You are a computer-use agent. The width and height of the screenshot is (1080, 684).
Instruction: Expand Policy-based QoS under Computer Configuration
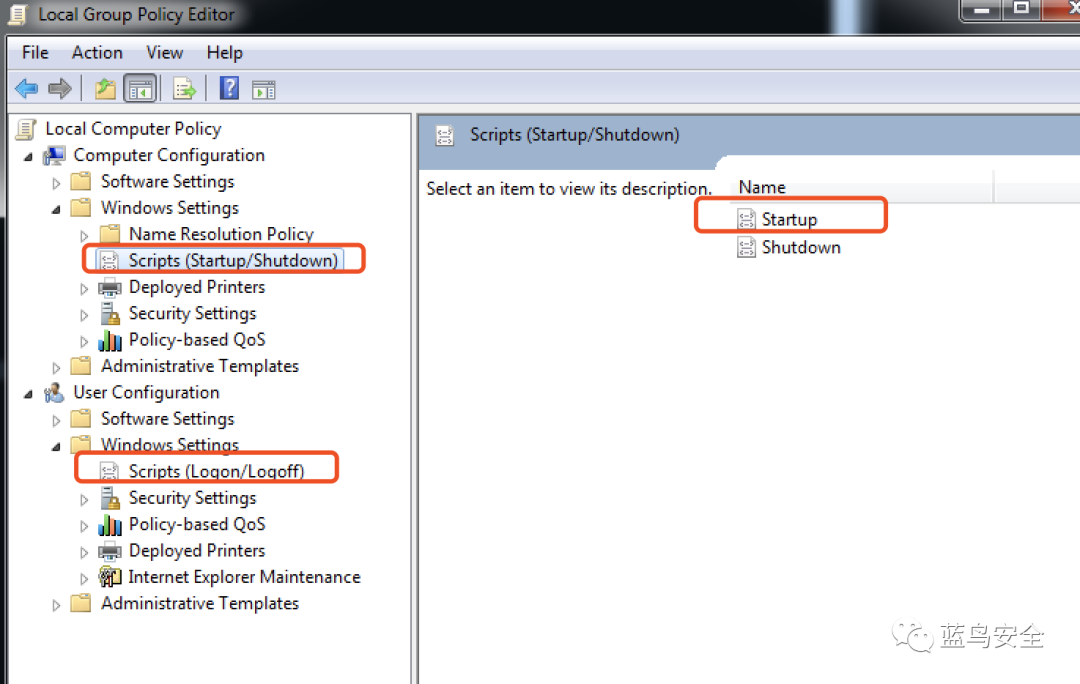(x=84, y=341)
